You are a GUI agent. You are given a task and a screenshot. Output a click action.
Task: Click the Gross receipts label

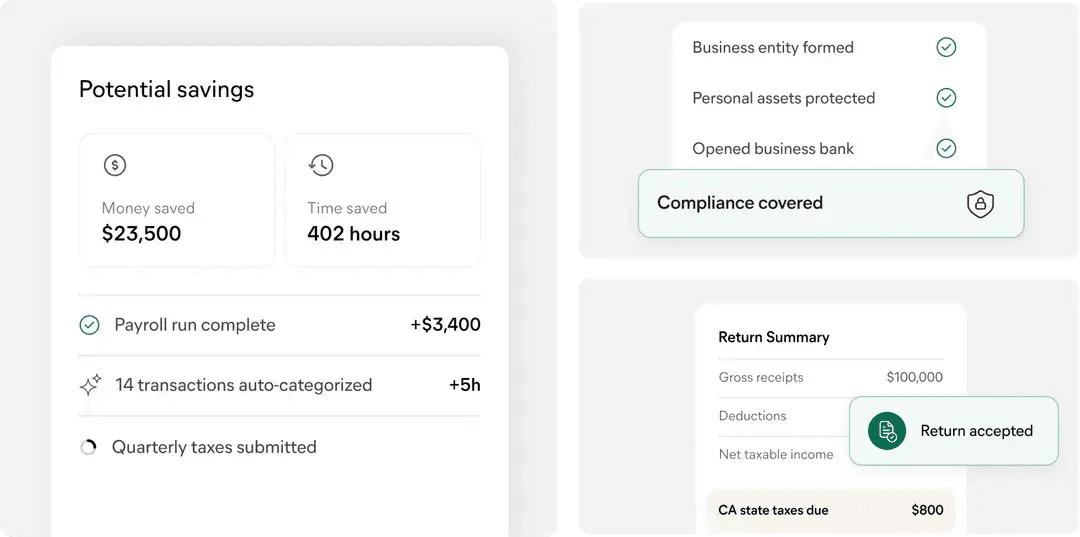point(760,377)
